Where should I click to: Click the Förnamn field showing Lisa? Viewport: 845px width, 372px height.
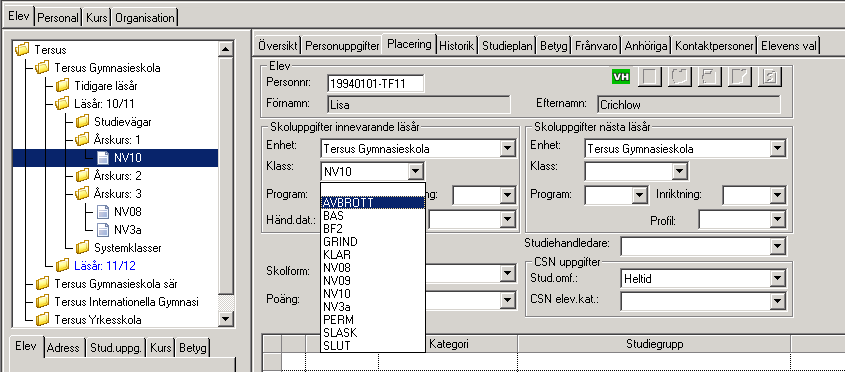click(418, 105)
